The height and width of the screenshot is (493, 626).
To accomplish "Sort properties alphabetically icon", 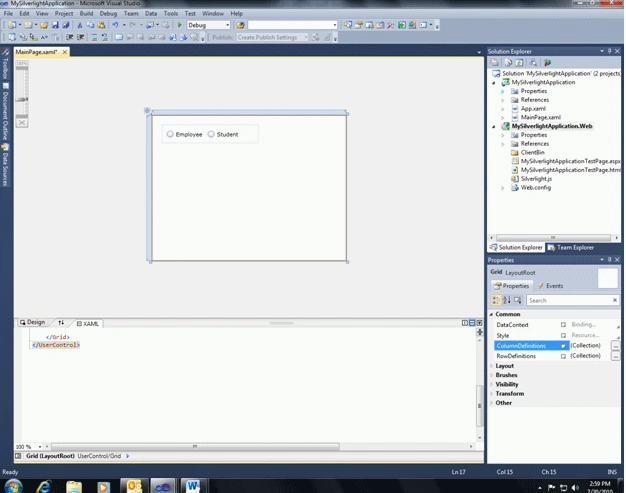I will [x=507, y=300].
